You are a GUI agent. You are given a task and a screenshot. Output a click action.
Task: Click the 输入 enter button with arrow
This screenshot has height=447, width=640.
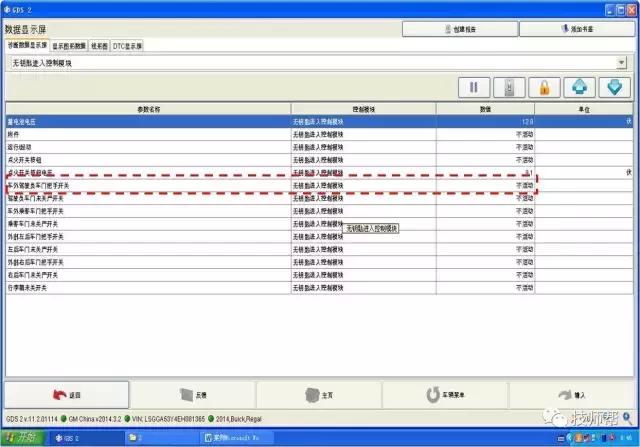571,395
